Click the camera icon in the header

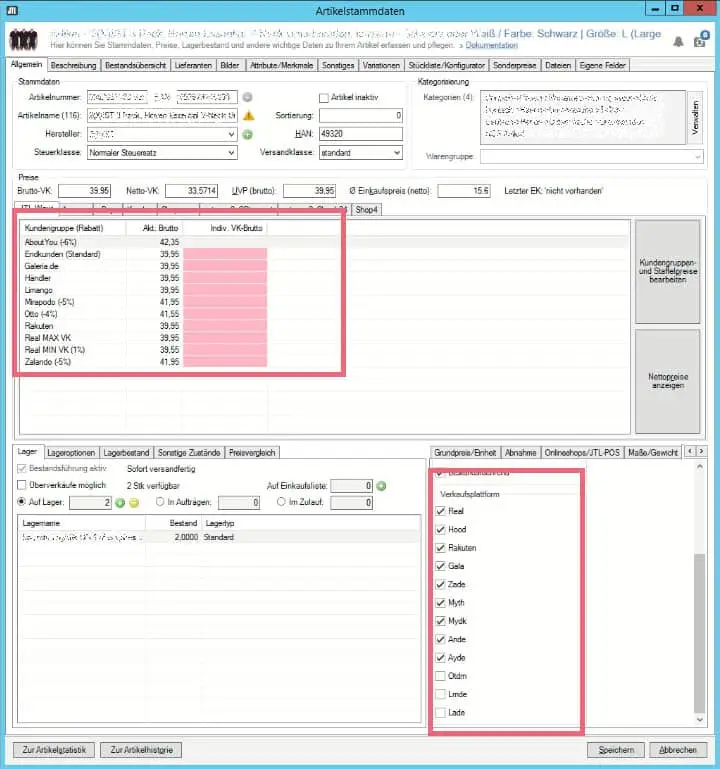(701, 40)
